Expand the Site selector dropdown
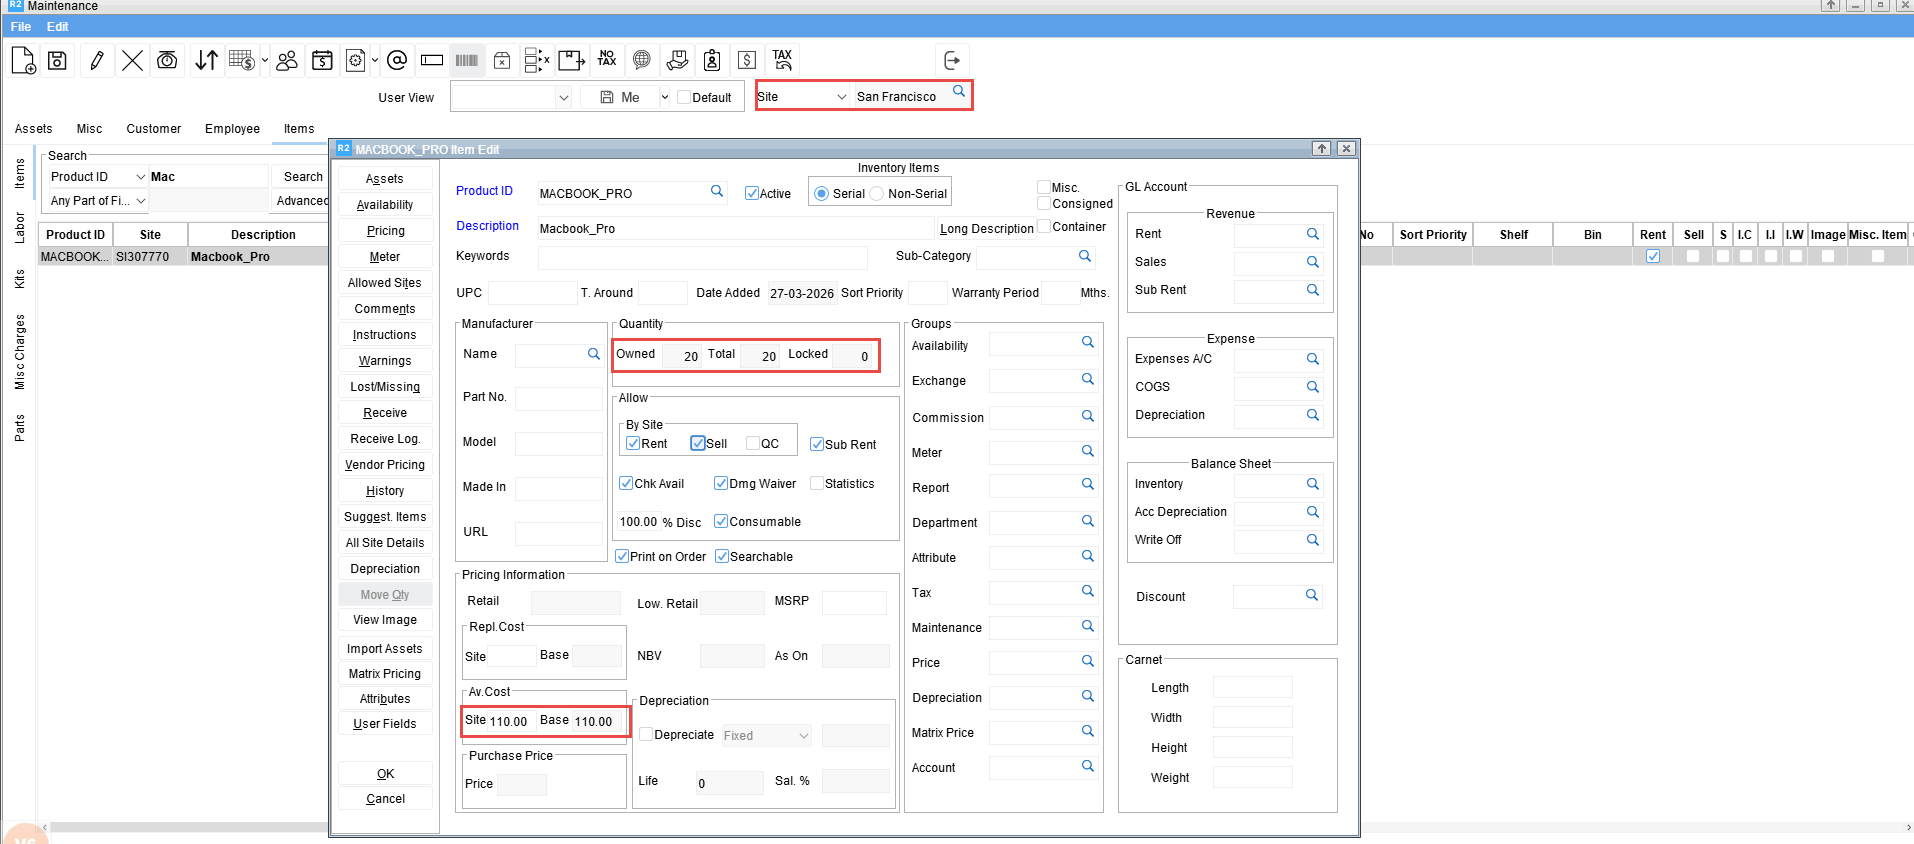Viewport: 1914px width, 844px height. click(x=841, y=97)
